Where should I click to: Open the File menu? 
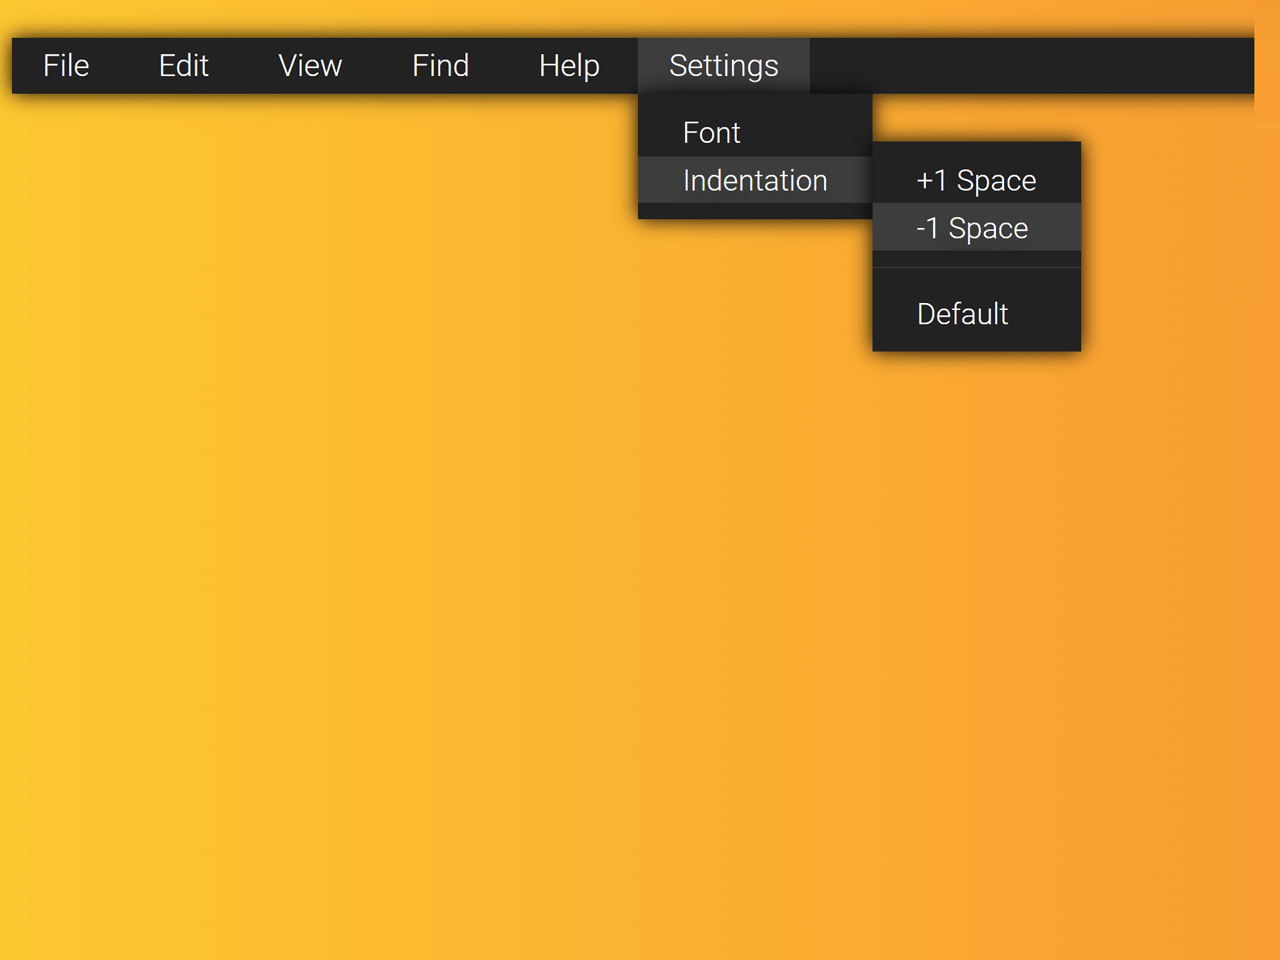(x=66, y=65)
